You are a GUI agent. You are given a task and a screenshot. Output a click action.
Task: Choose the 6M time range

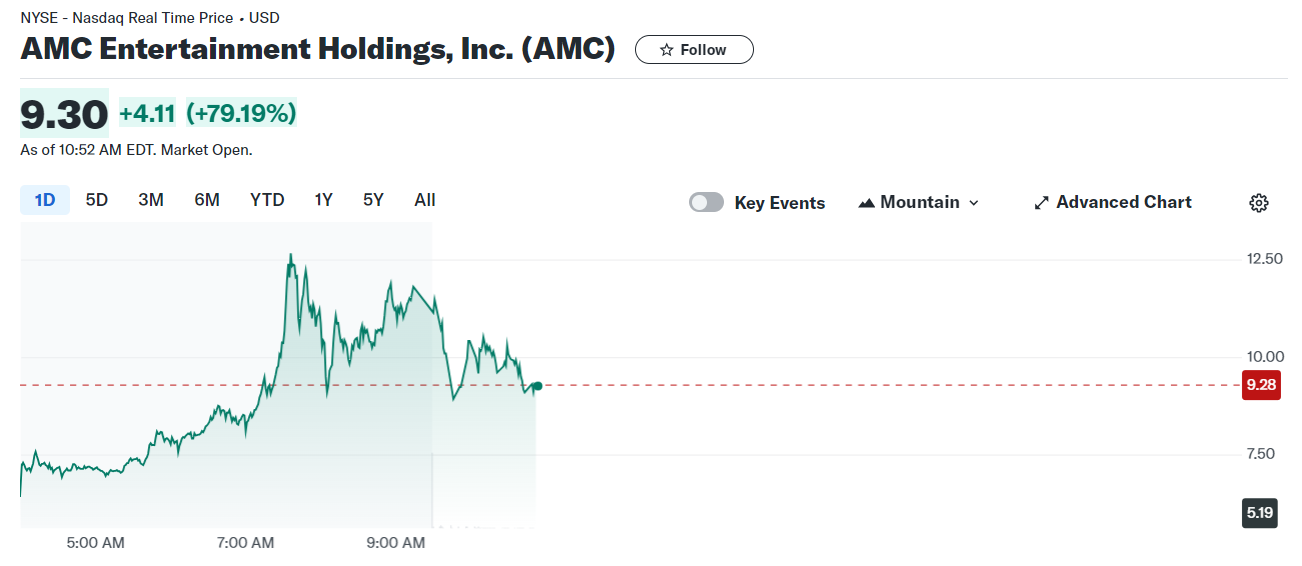coord(207,200)
